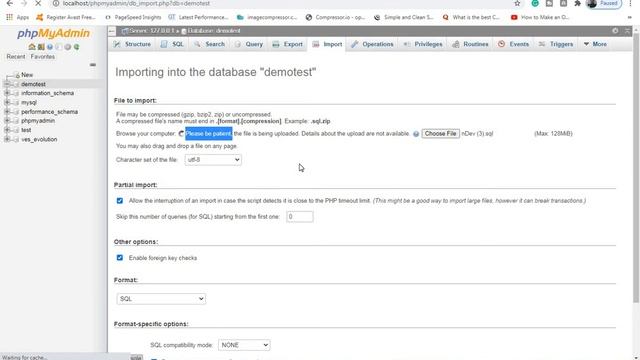Open the character set utf-8 dropdown
Screen dimensions: 640x360
tap(213, 160)
